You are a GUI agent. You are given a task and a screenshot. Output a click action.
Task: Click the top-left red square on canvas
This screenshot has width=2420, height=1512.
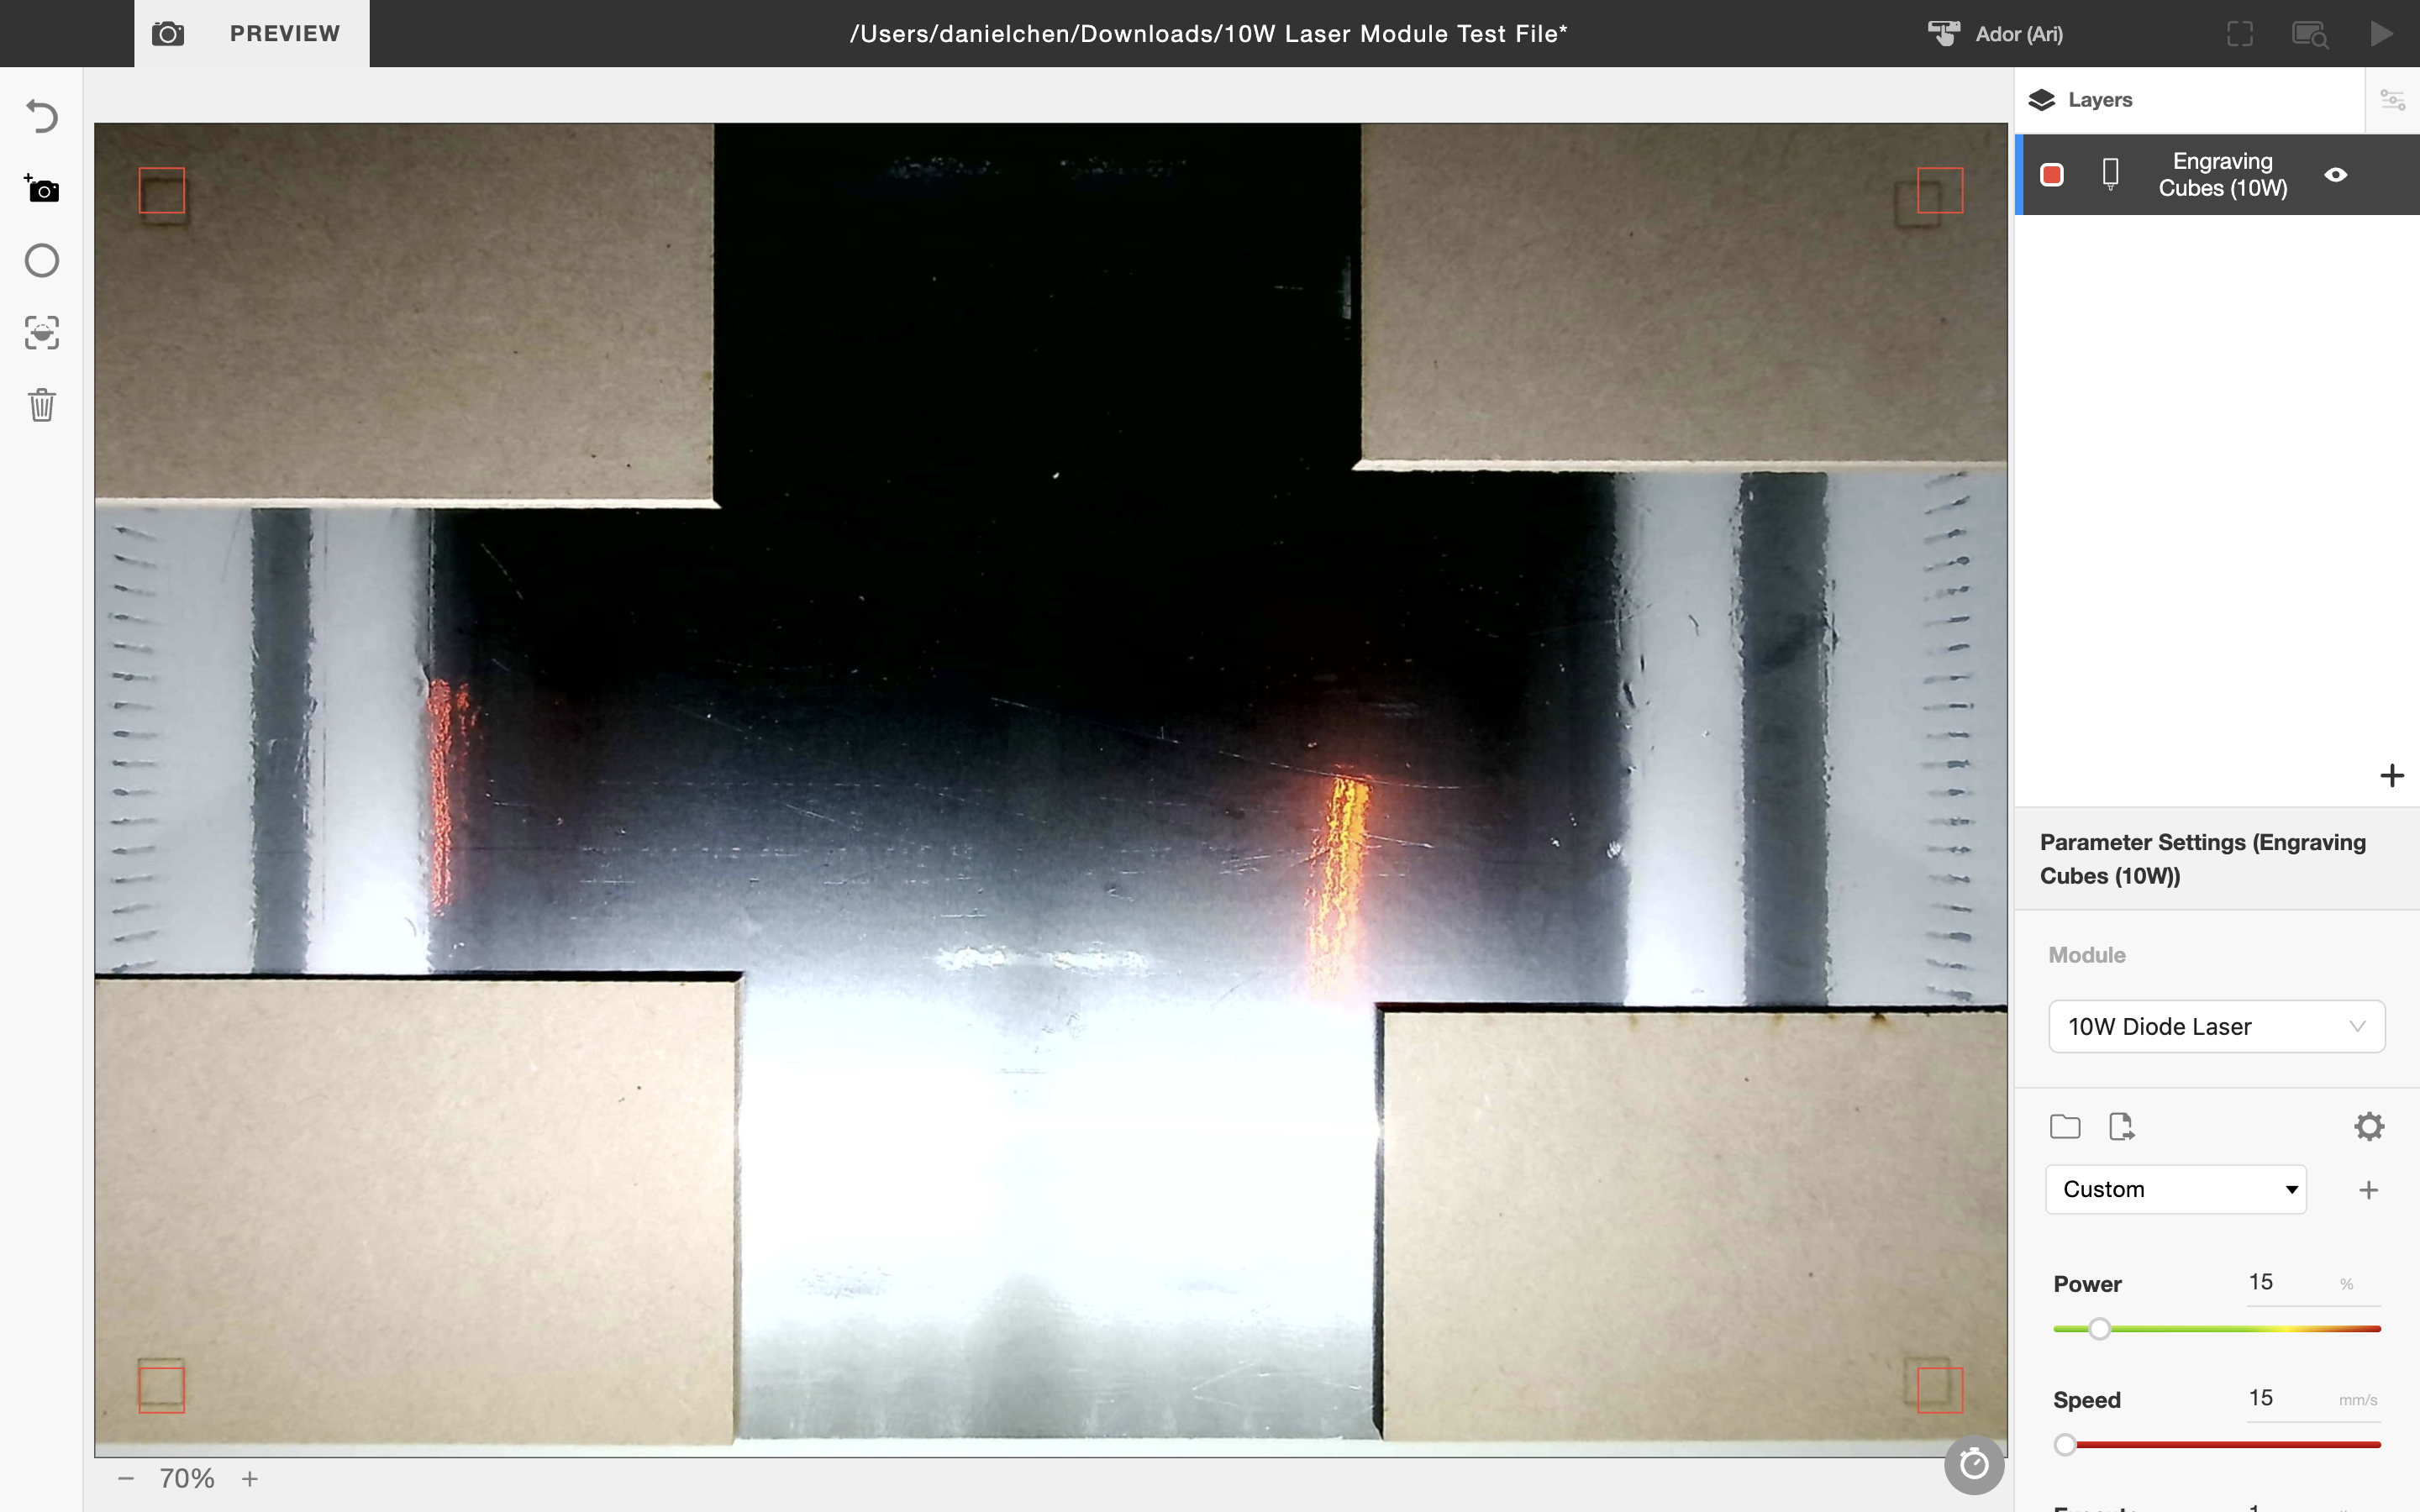tap(162, 190)
